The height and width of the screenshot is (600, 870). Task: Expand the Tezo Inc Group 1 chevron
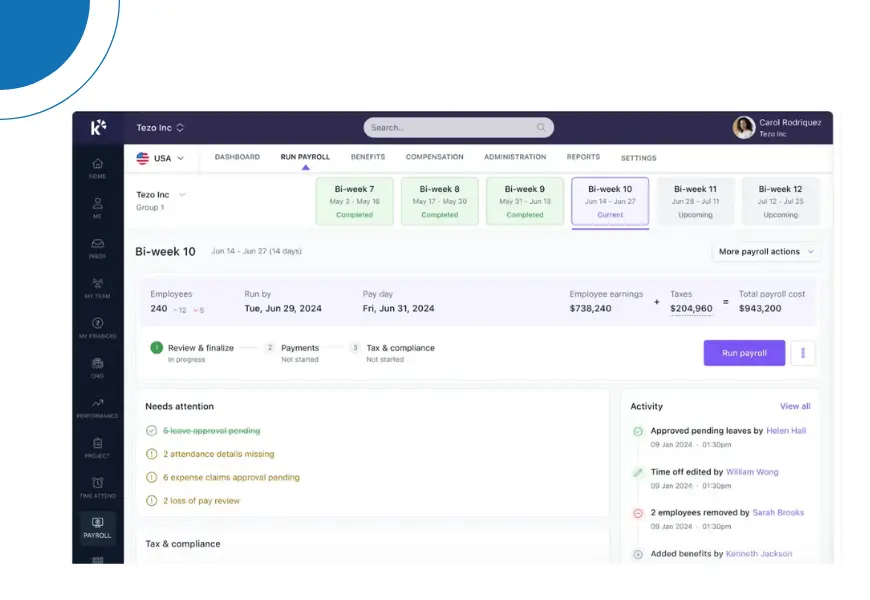[182, 195]
